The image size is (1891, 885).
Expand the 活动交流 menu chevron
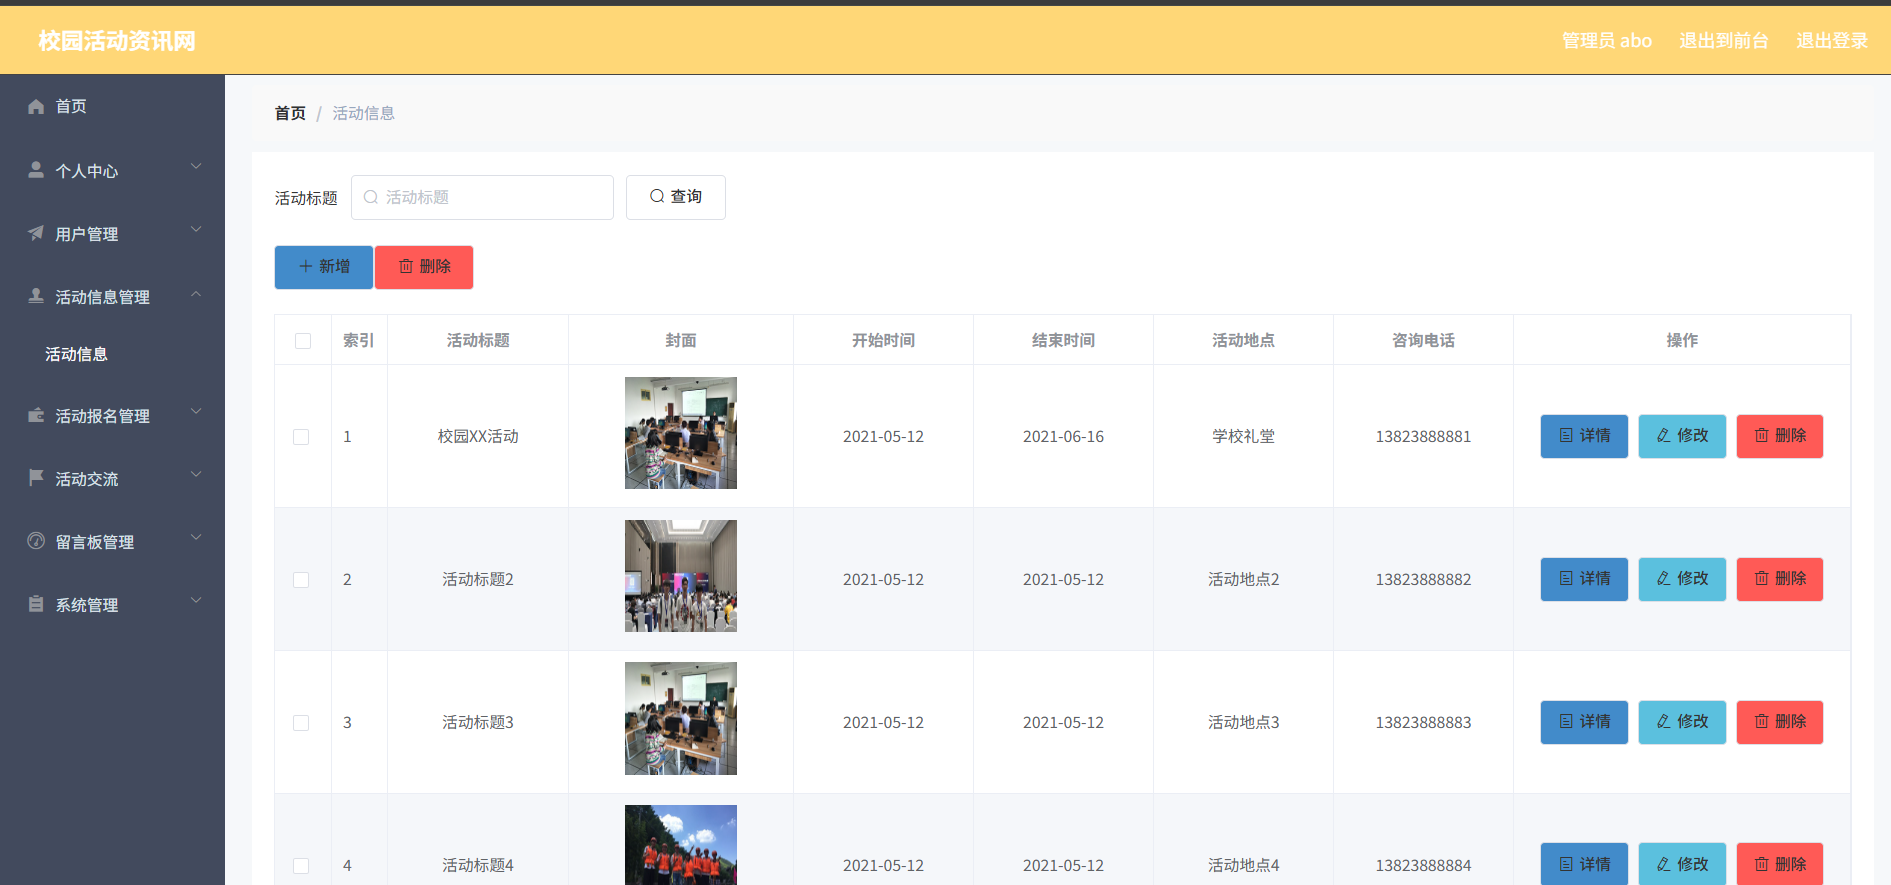coord(196,475)
